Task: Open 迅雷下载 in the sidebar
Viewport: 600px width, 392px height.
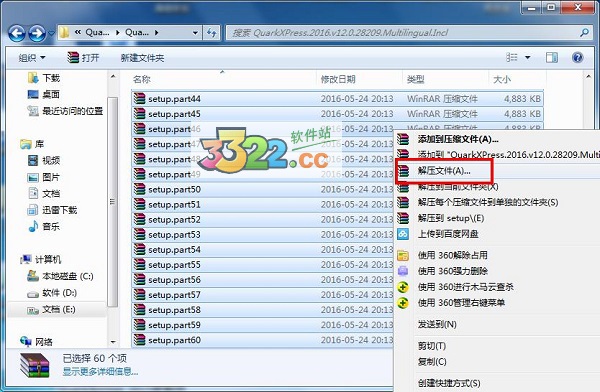Action: [52, 210]
